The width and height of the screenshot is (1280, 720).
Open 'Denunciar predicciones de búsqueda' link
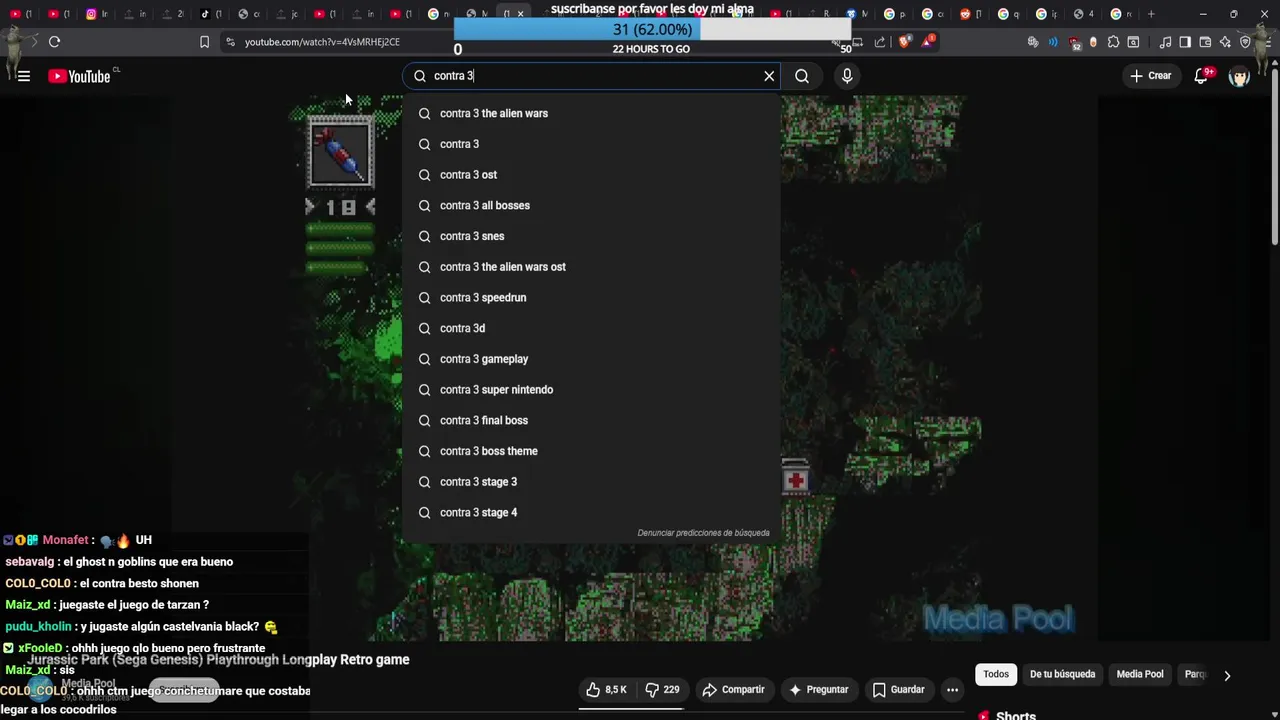click(x=703, y=533)
